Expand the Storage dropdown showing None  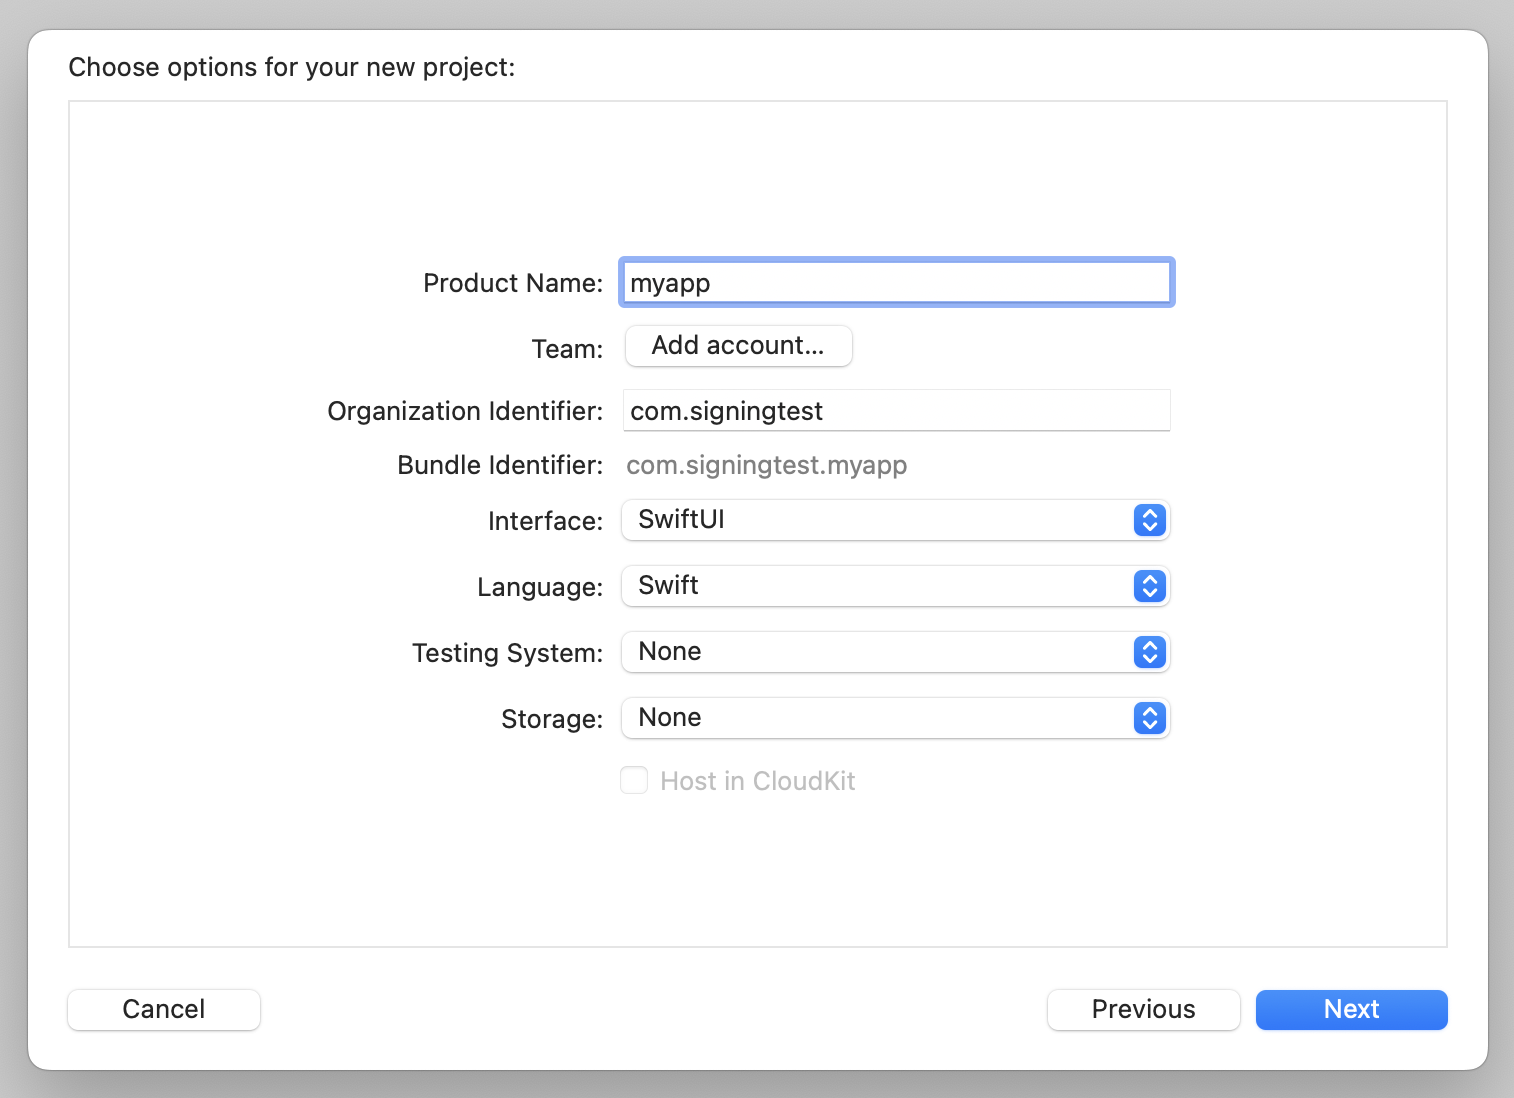(880, 718)
